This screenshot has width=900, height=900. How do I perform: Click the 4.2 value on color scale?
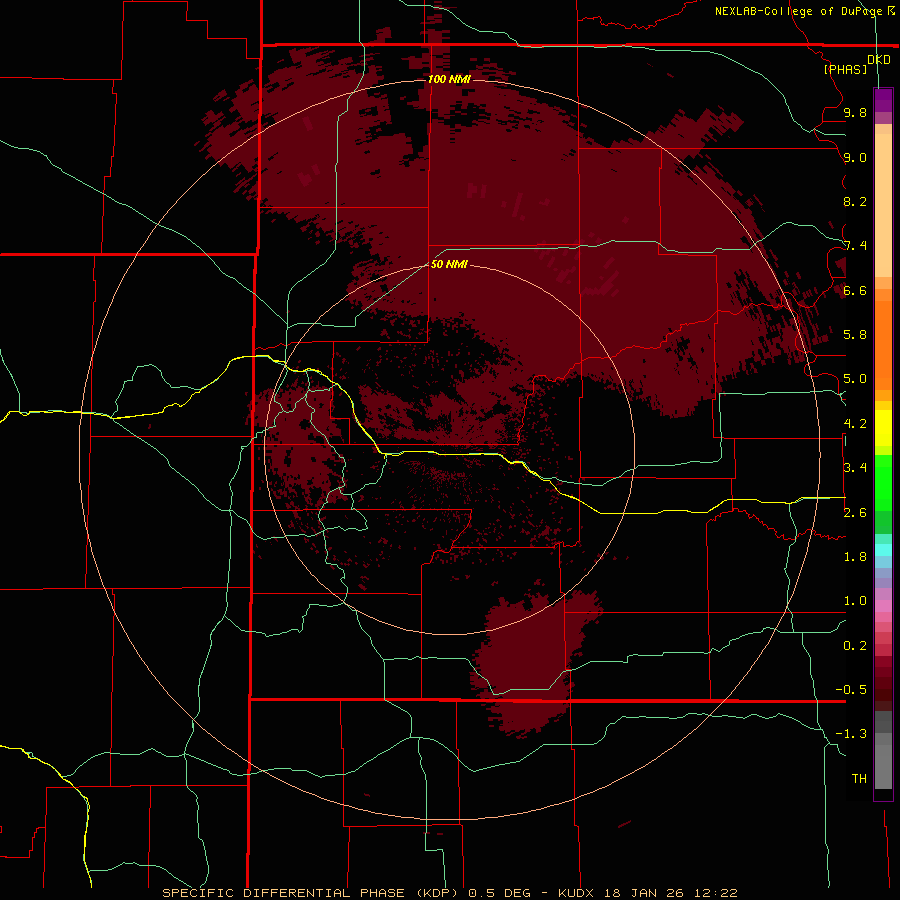(x=855, y=424)
